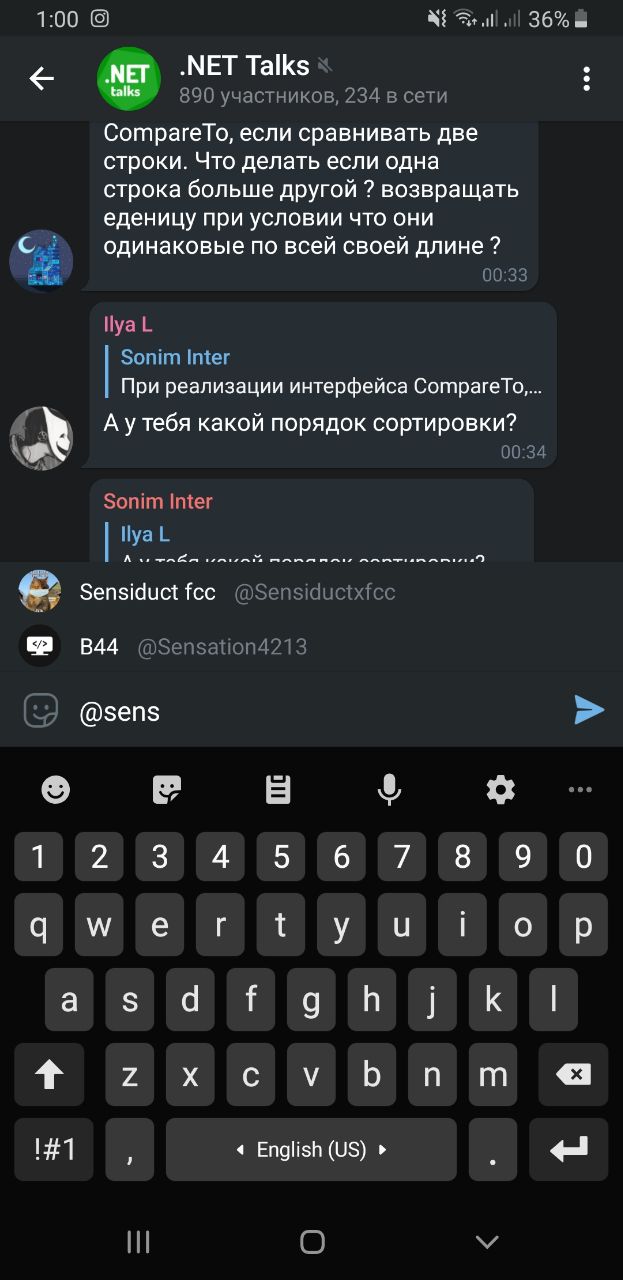The width and height of the screenshot is (623, 1280).
Task: Open keyboard settings gear
Action: pyautogui.click(x=500, y=790)
